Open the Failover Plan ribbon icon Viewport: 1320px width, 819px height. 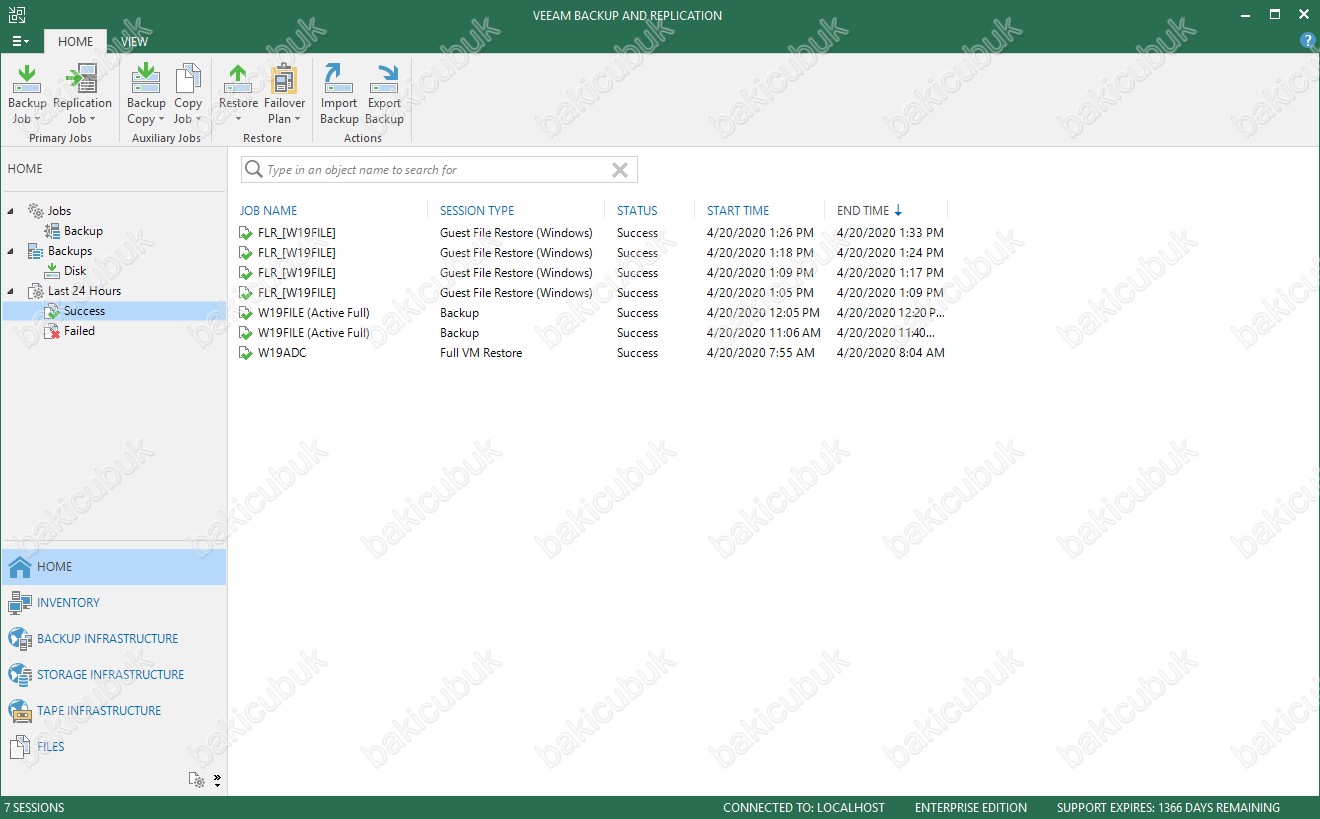tap(285, 78)
